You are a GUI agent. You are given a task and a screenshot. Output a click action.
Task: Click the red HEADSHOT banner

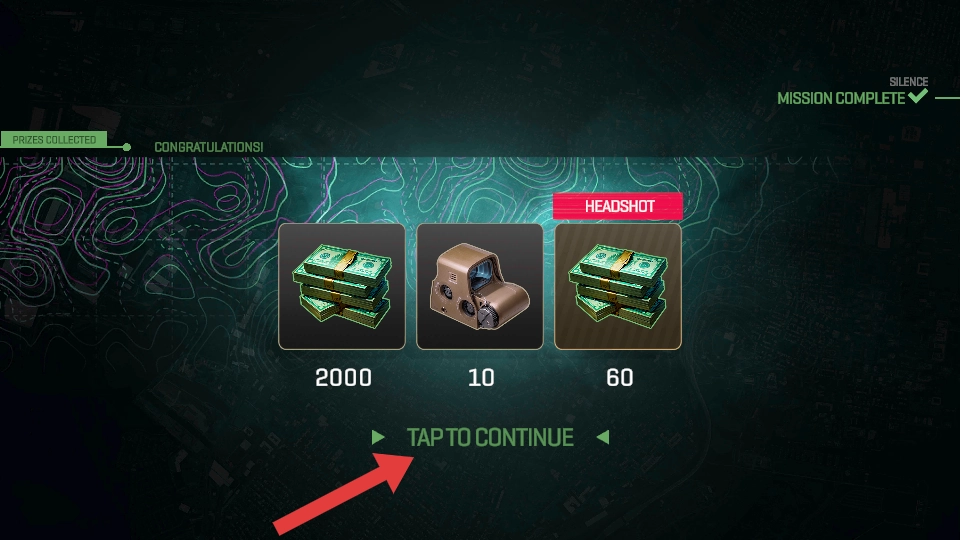tap(618, 206)
